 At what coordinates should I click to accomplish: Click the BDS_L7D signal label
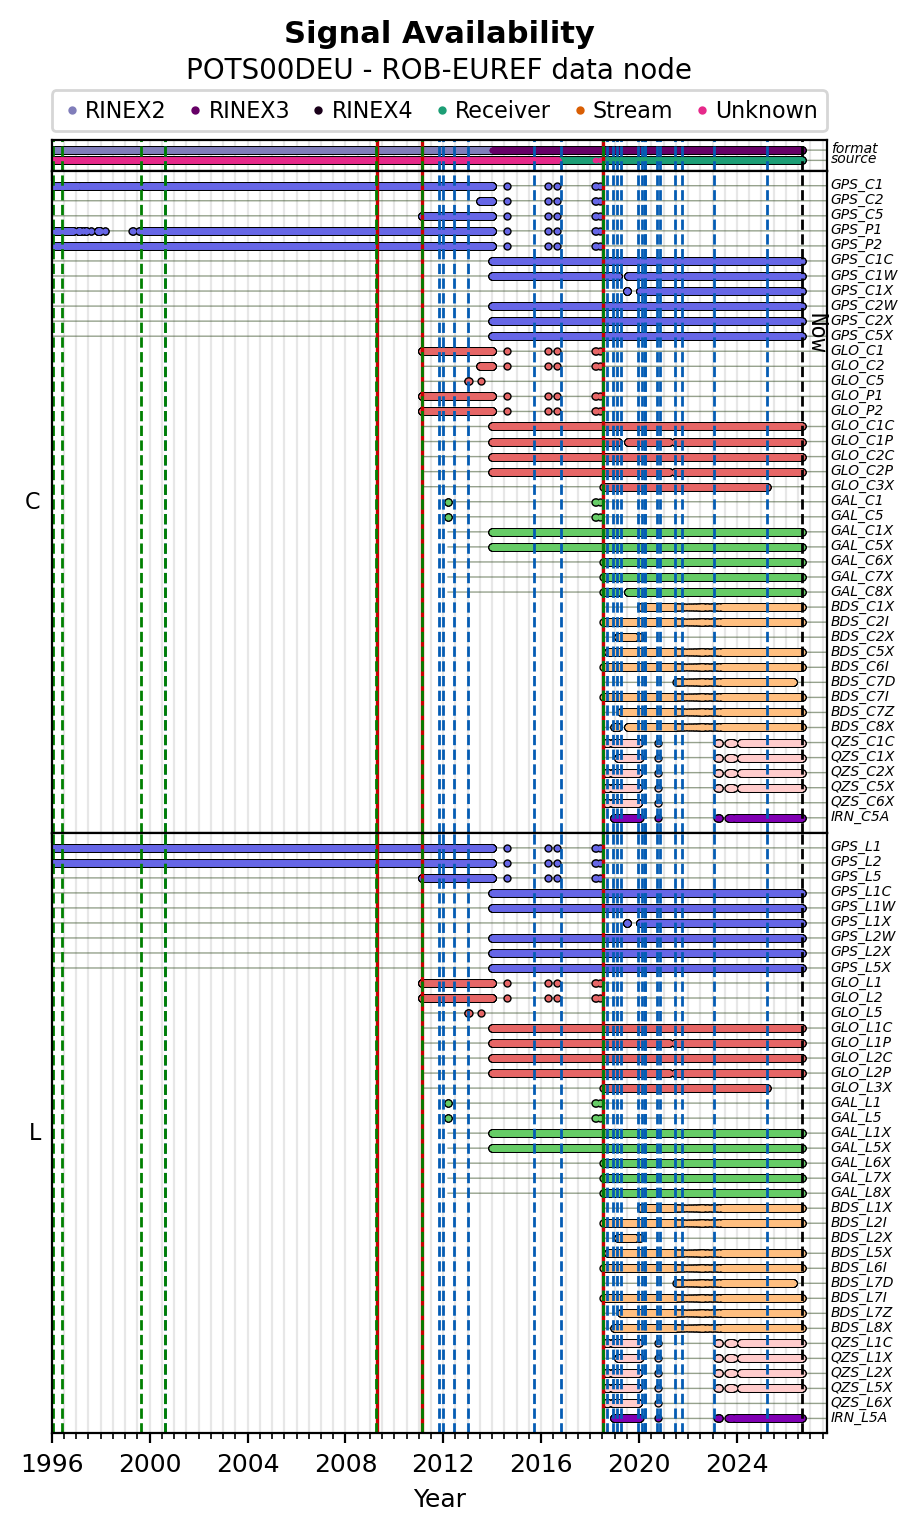click(862, 1283)
